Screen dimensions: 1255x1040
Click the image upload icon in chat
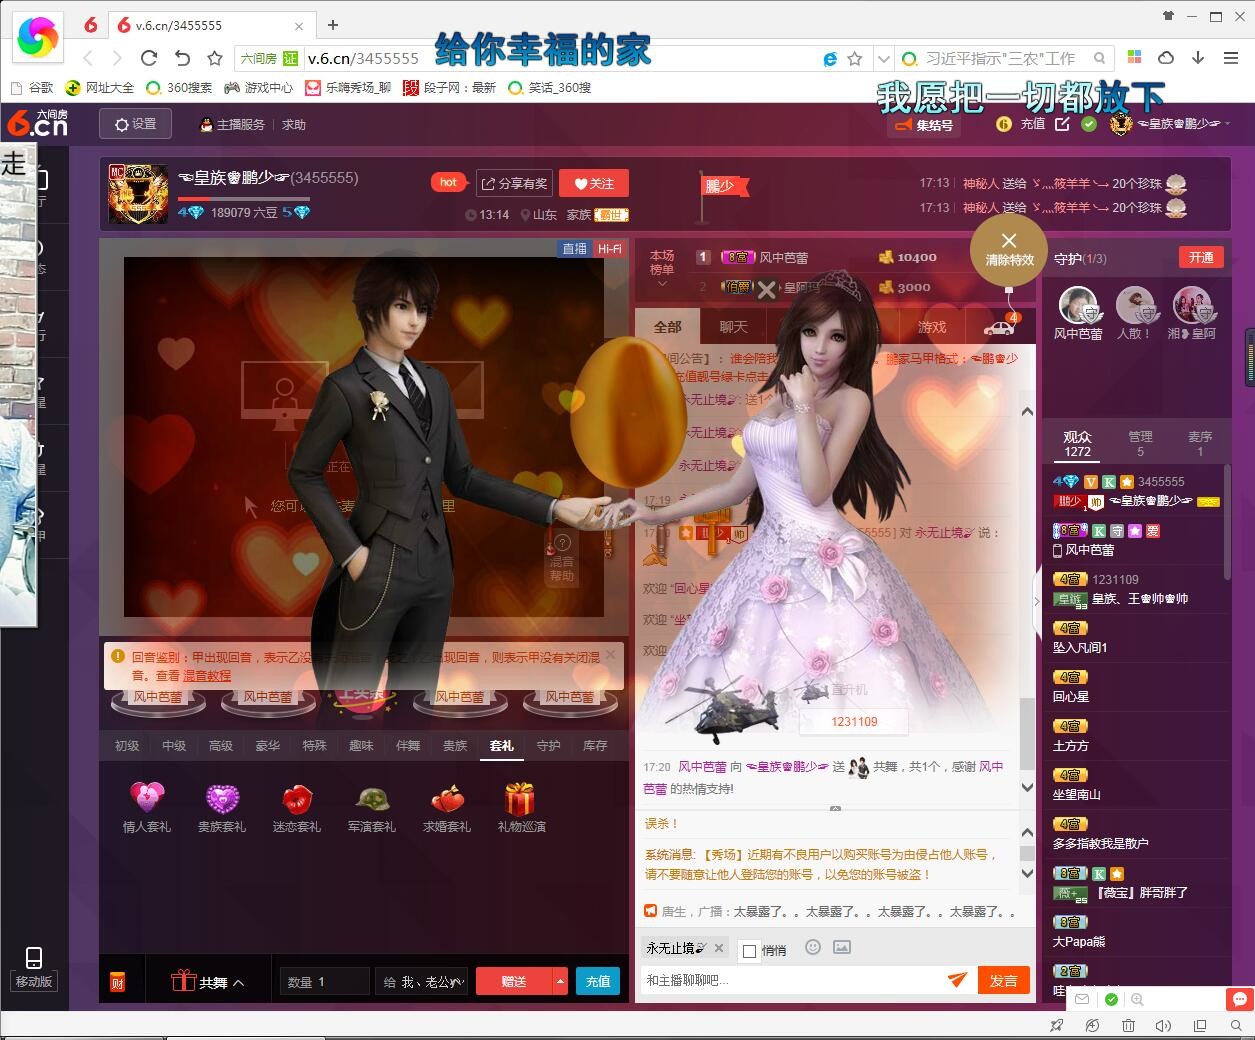tap(842, 947)
